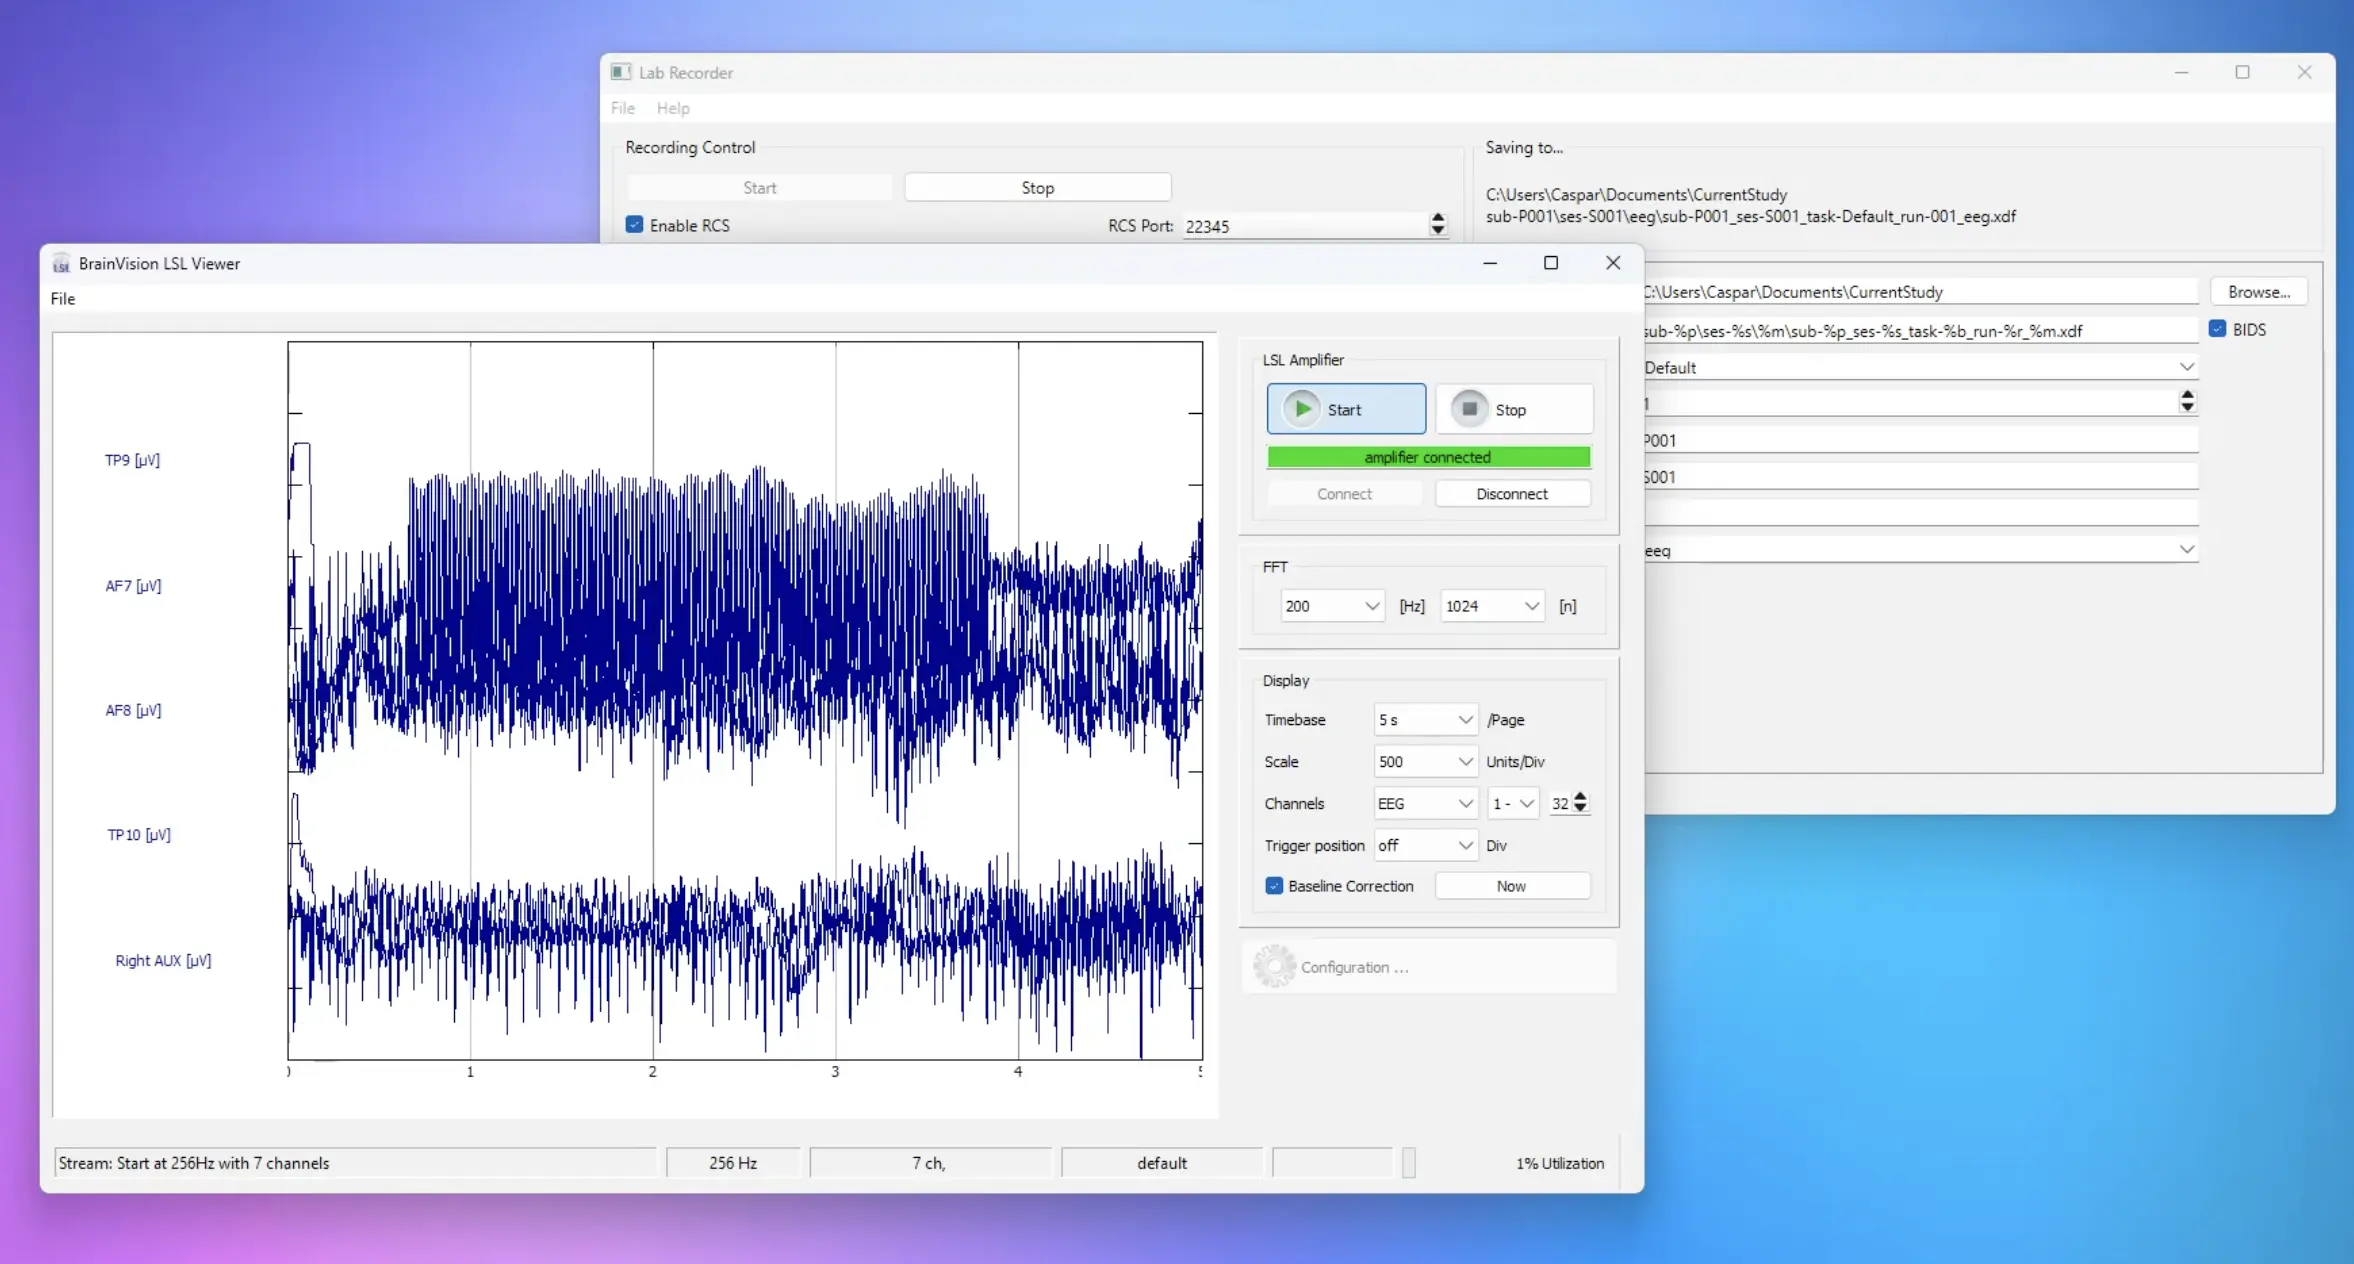
Task: Open the Scale 500 Units/Div dropdown
Action: click(1425, 762)
